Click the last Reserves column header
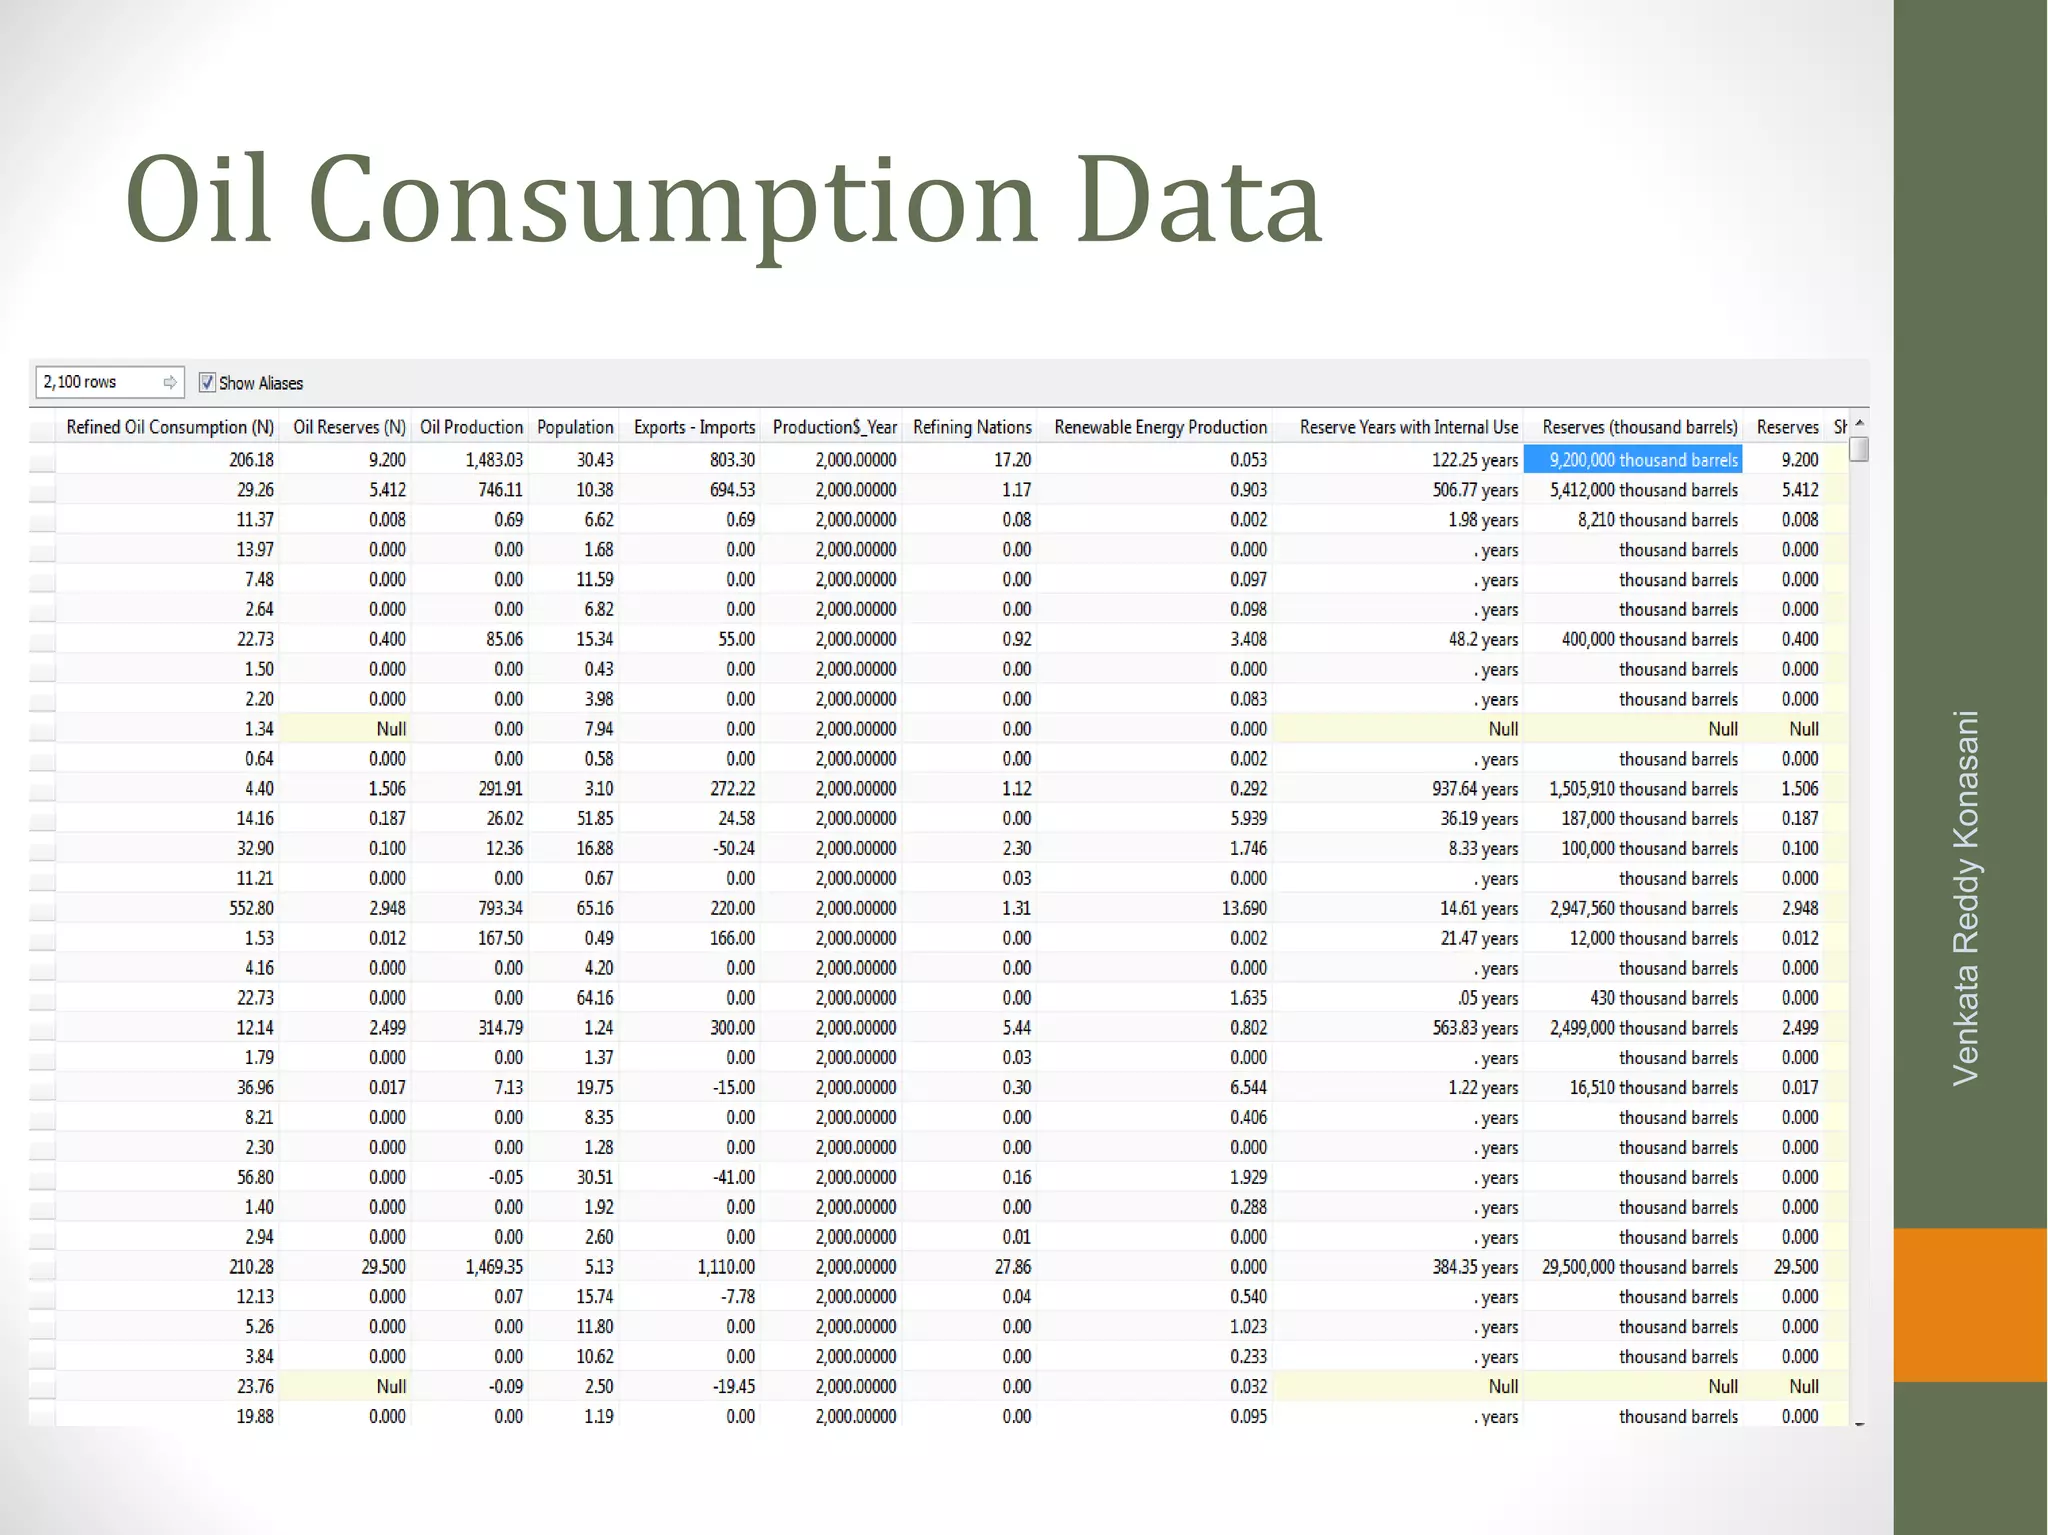This screenshot has height=1535, width=2048. (x=1786, y=427)
